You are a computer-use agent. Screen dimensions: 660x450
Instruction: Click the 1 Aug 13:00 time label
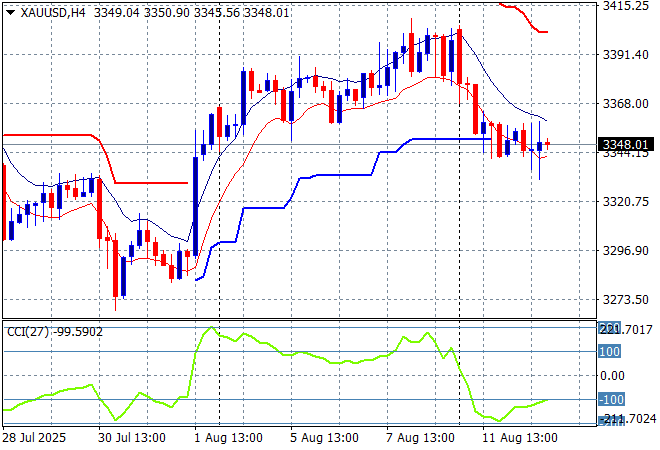(x=228, y=438)
